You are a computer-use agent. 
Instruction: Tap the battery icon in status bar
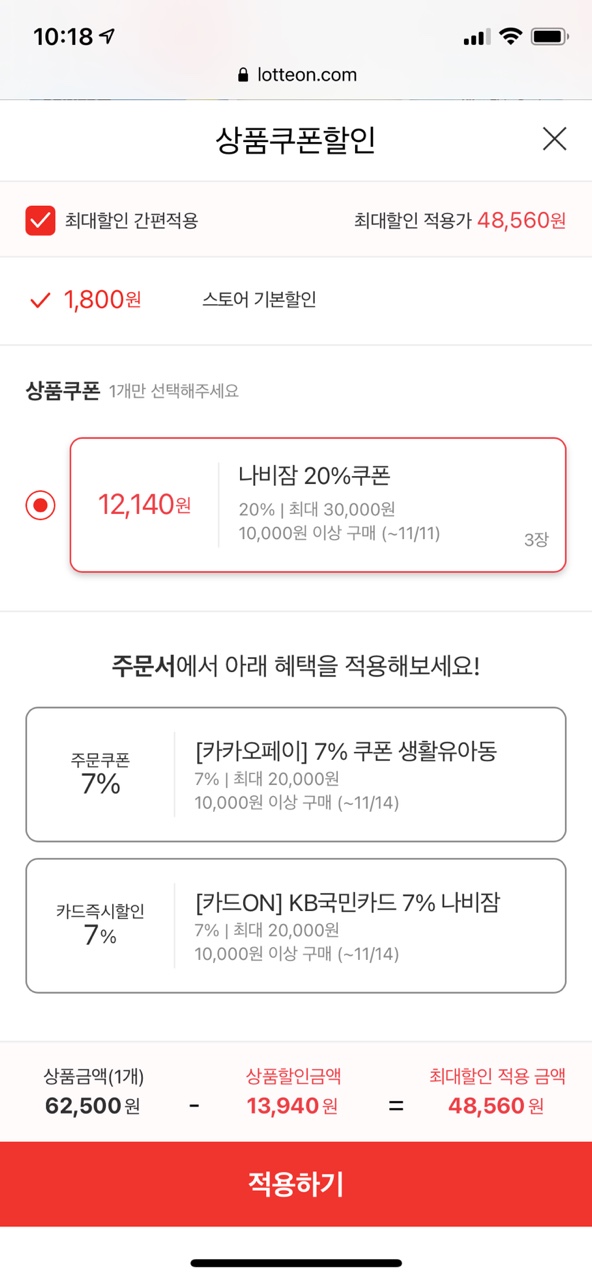(x=550, y=37)
